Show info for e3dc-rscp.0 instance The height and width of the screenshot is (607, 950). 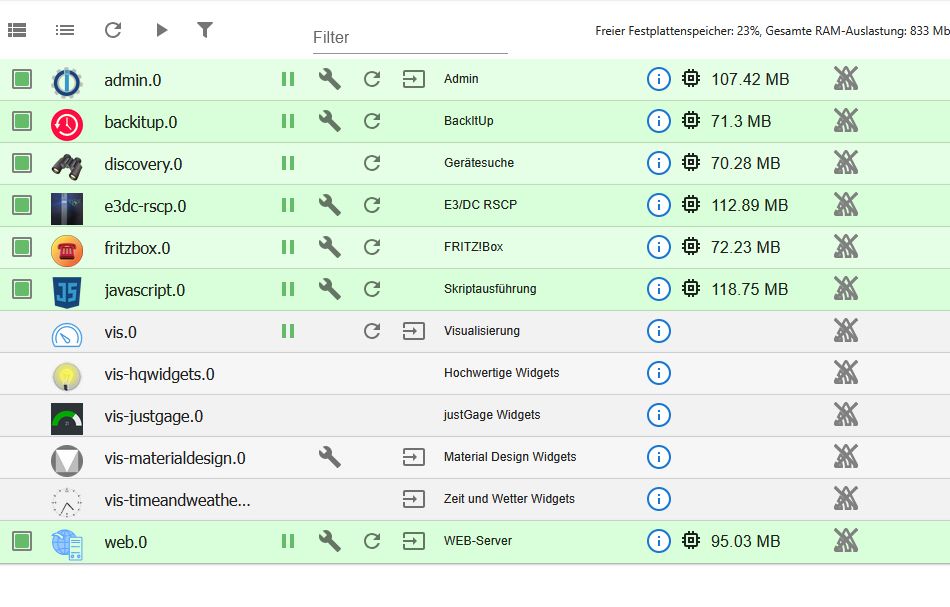[658, 205]
